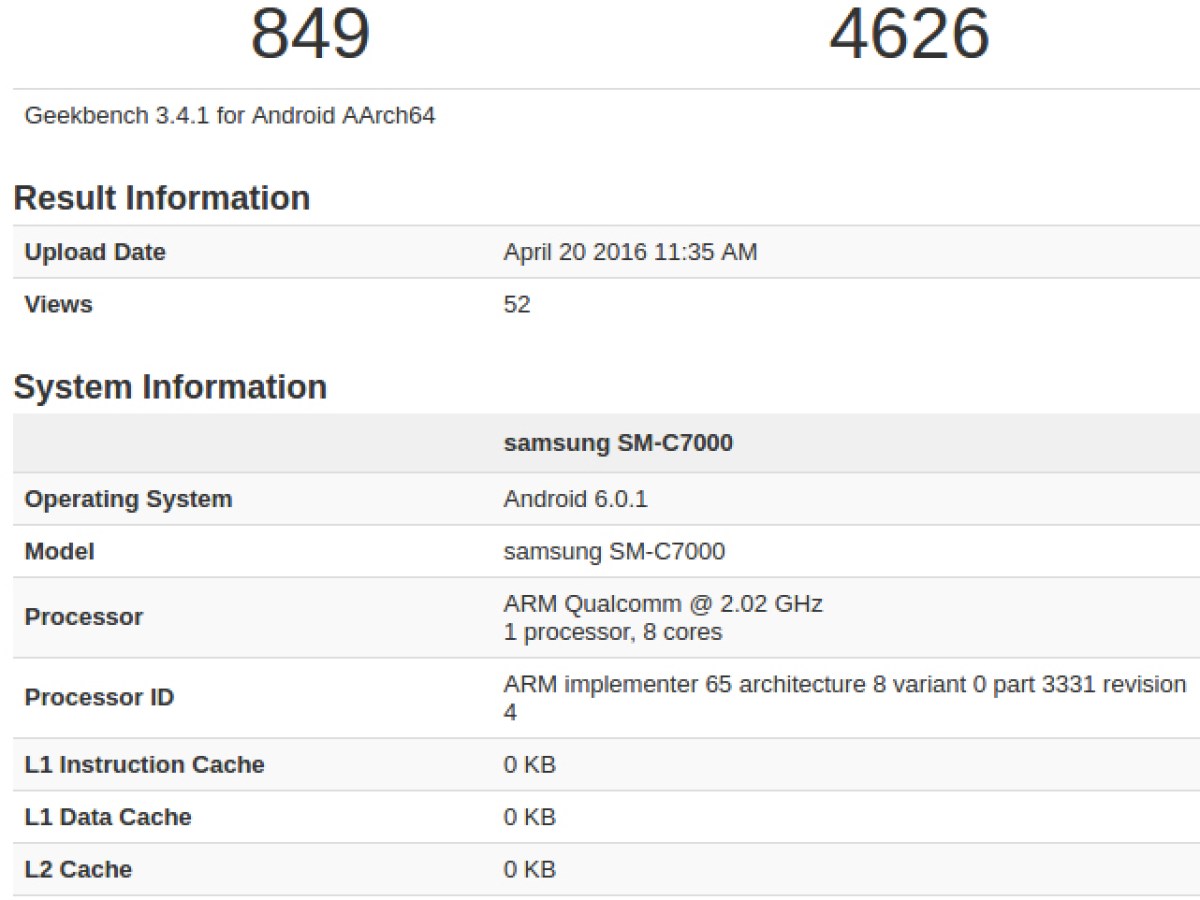Click the Geekbench 3.4.1 for Android AArch64 text
1200x900 pixels.
click(x=230, y=115)
